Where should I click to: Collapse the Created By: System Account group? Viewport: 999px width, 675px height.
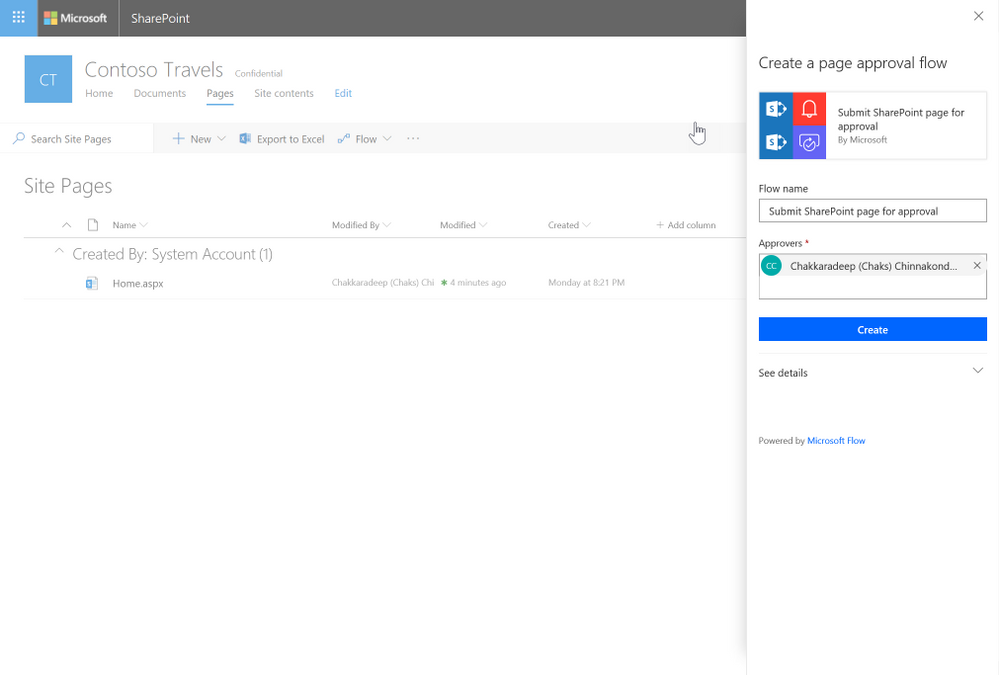pos(60,254)
